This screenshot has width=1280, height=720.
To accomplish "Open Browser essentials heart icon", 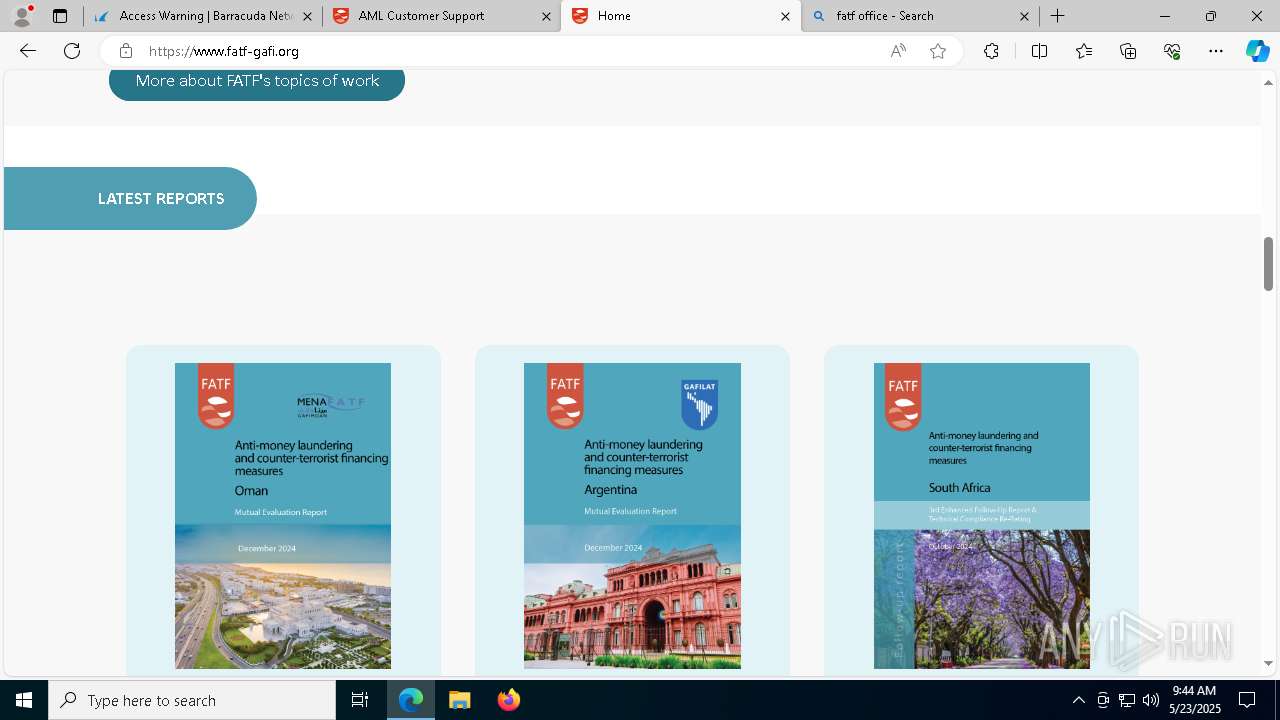I will 1172,51.
